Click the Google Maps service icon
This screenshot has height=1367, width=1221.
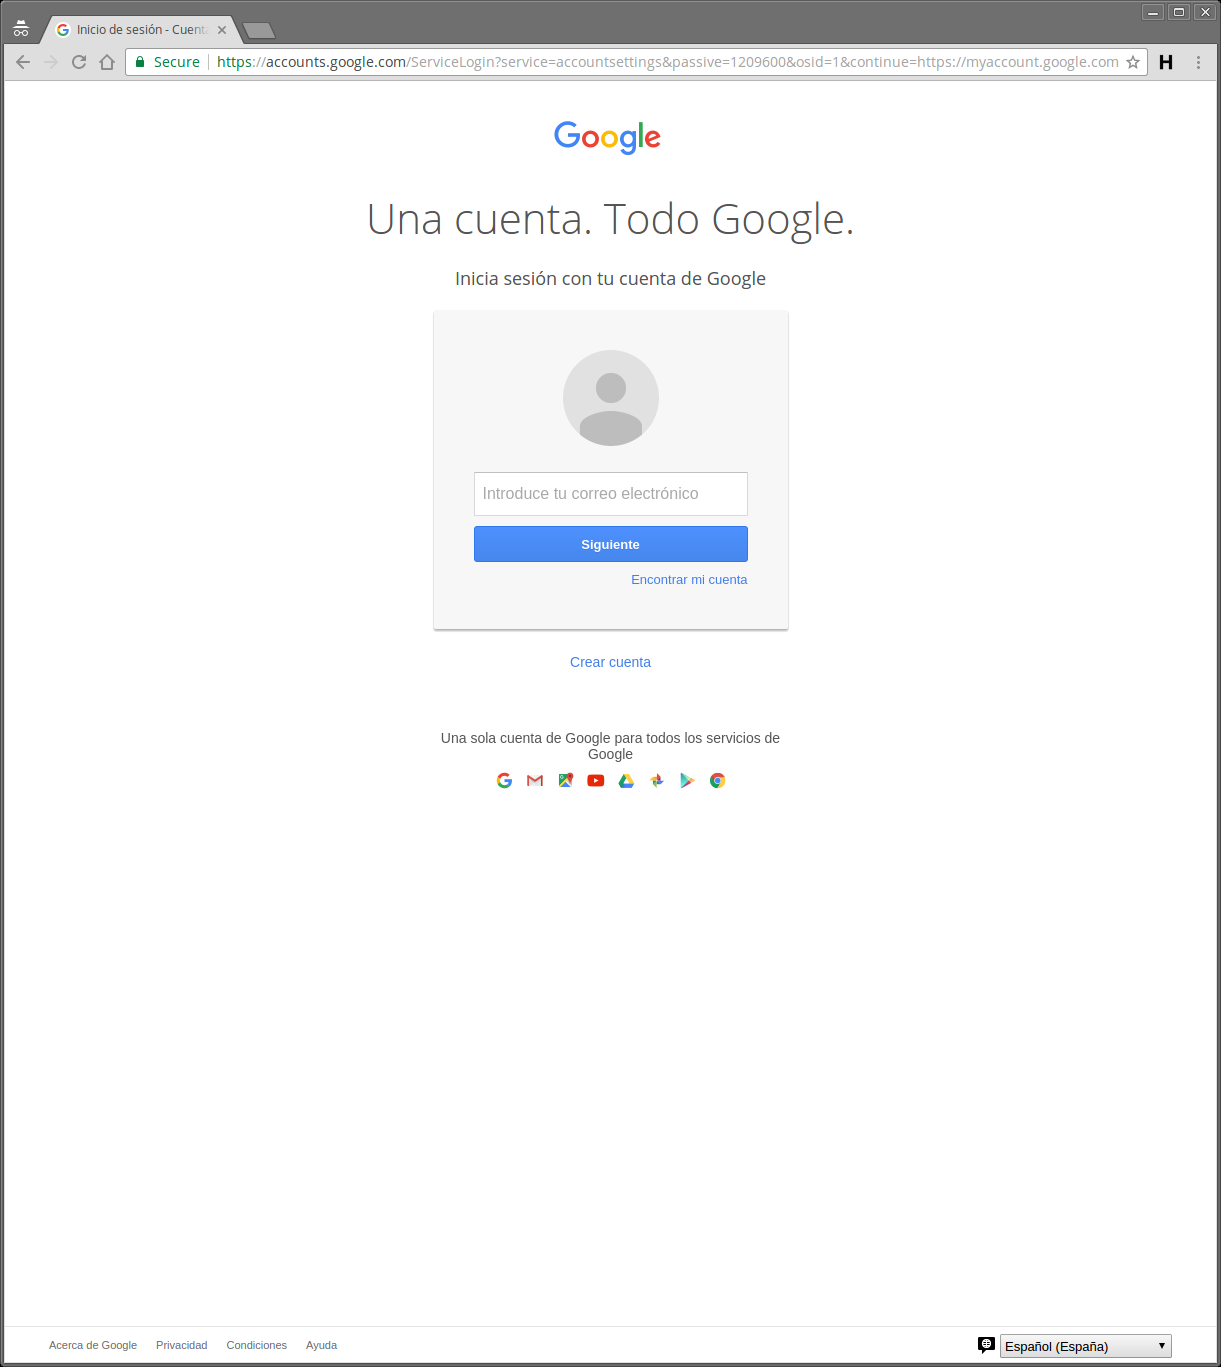point(566,781)
